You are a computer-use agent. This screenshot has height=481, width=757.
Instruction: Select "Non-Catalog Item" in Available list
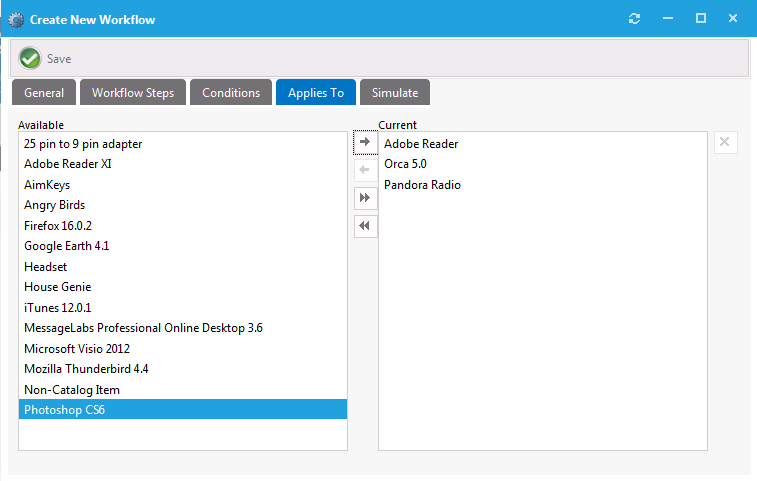pyautogui.click(x=182, y=390)
